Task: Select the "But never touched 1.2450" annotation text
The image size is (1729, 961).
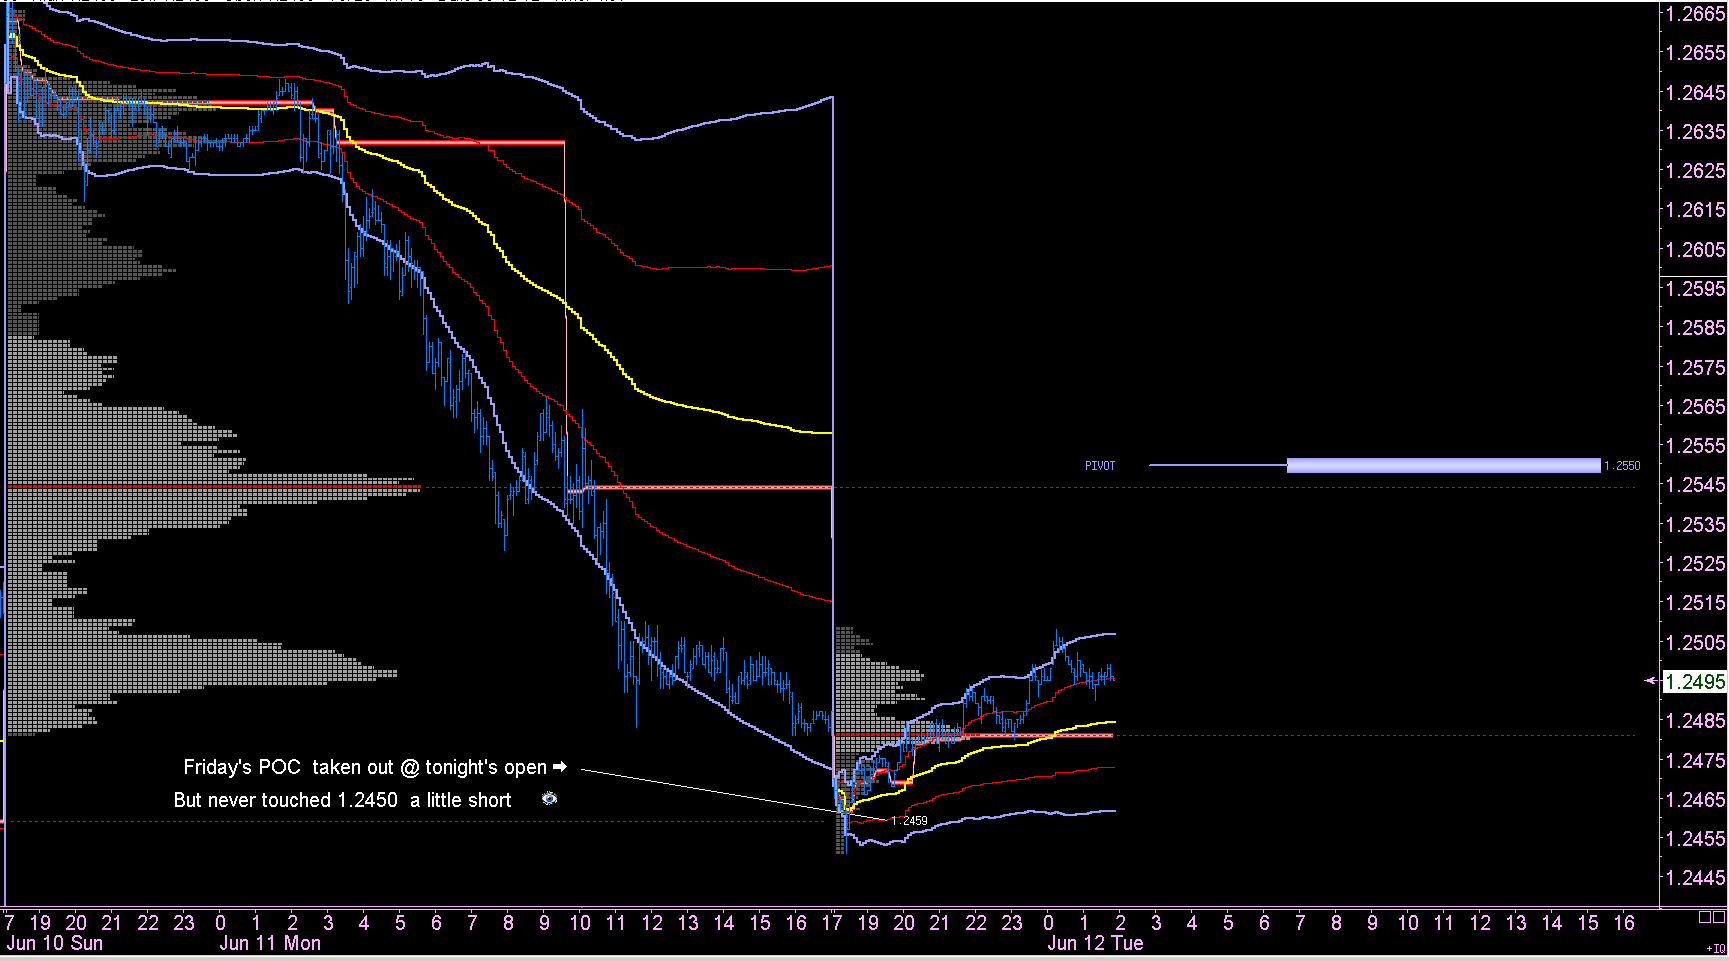Action: (x=342, y=800)
